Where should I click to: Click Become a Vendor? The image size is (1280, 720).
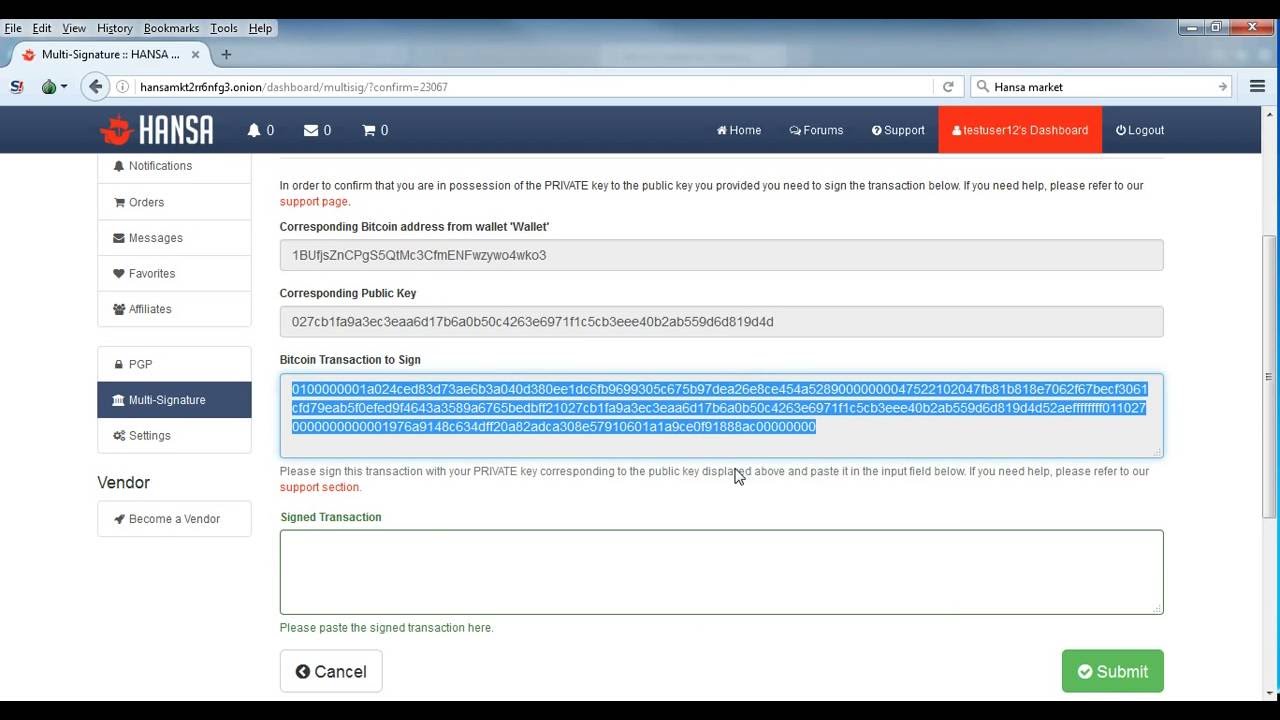click(174, 519)
